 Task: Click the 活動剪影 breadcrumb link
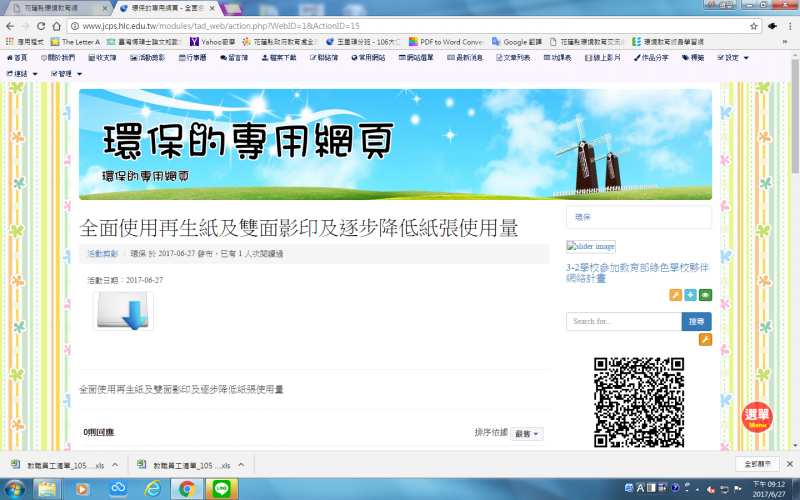[x=103, y=254]
